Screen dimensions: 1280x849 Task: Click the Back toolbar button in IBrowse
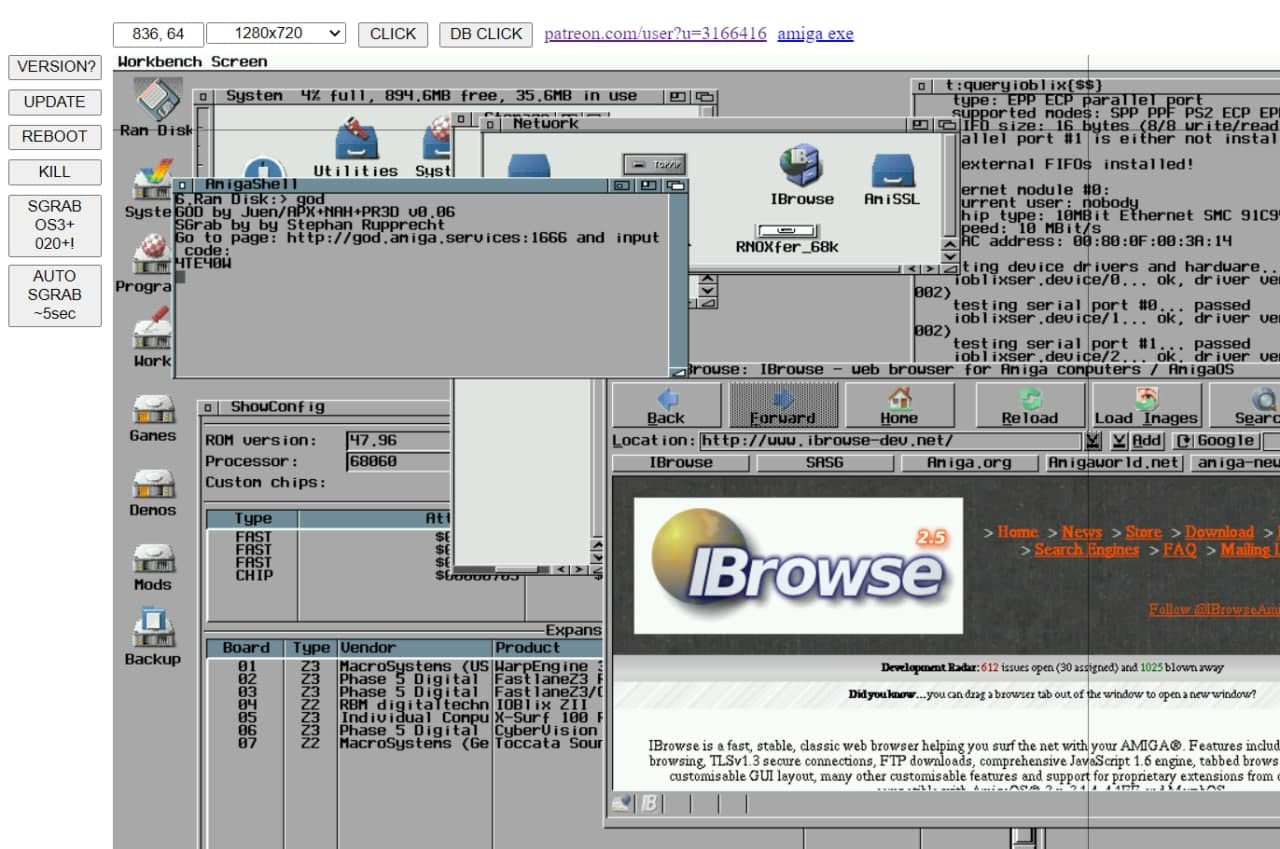[x=666, y=406]
